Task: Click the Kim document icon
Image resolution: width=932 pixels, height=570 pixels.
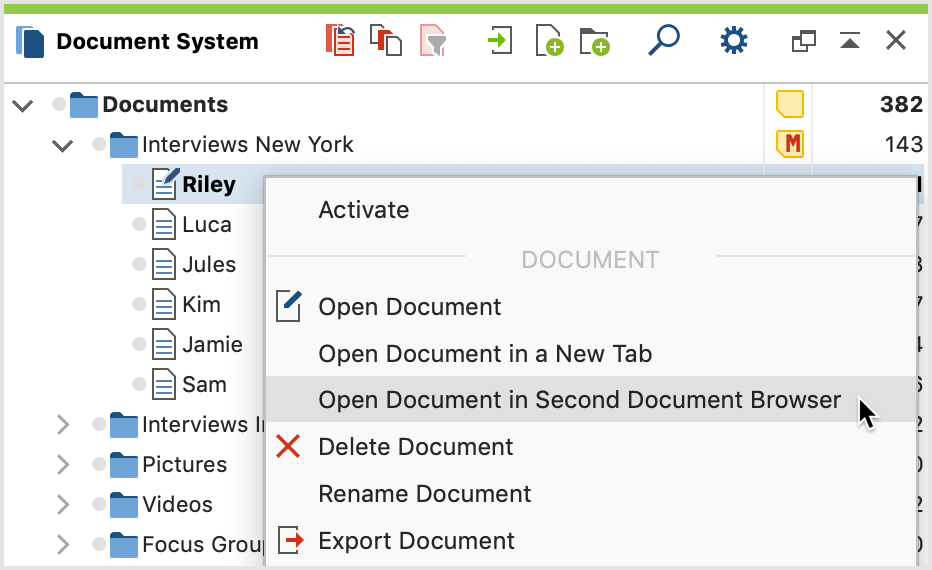Action: [x=163, y=304]
